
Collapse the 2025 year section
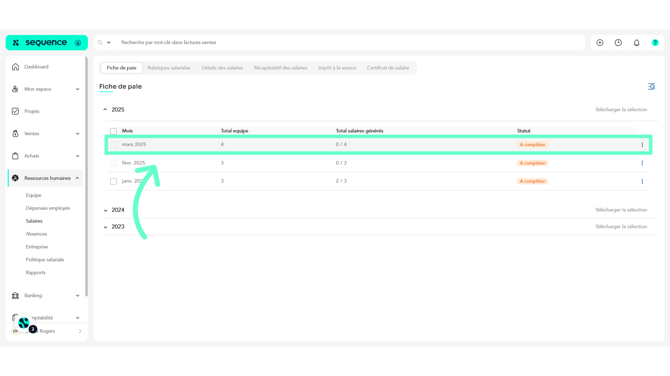tap(105, 110)
